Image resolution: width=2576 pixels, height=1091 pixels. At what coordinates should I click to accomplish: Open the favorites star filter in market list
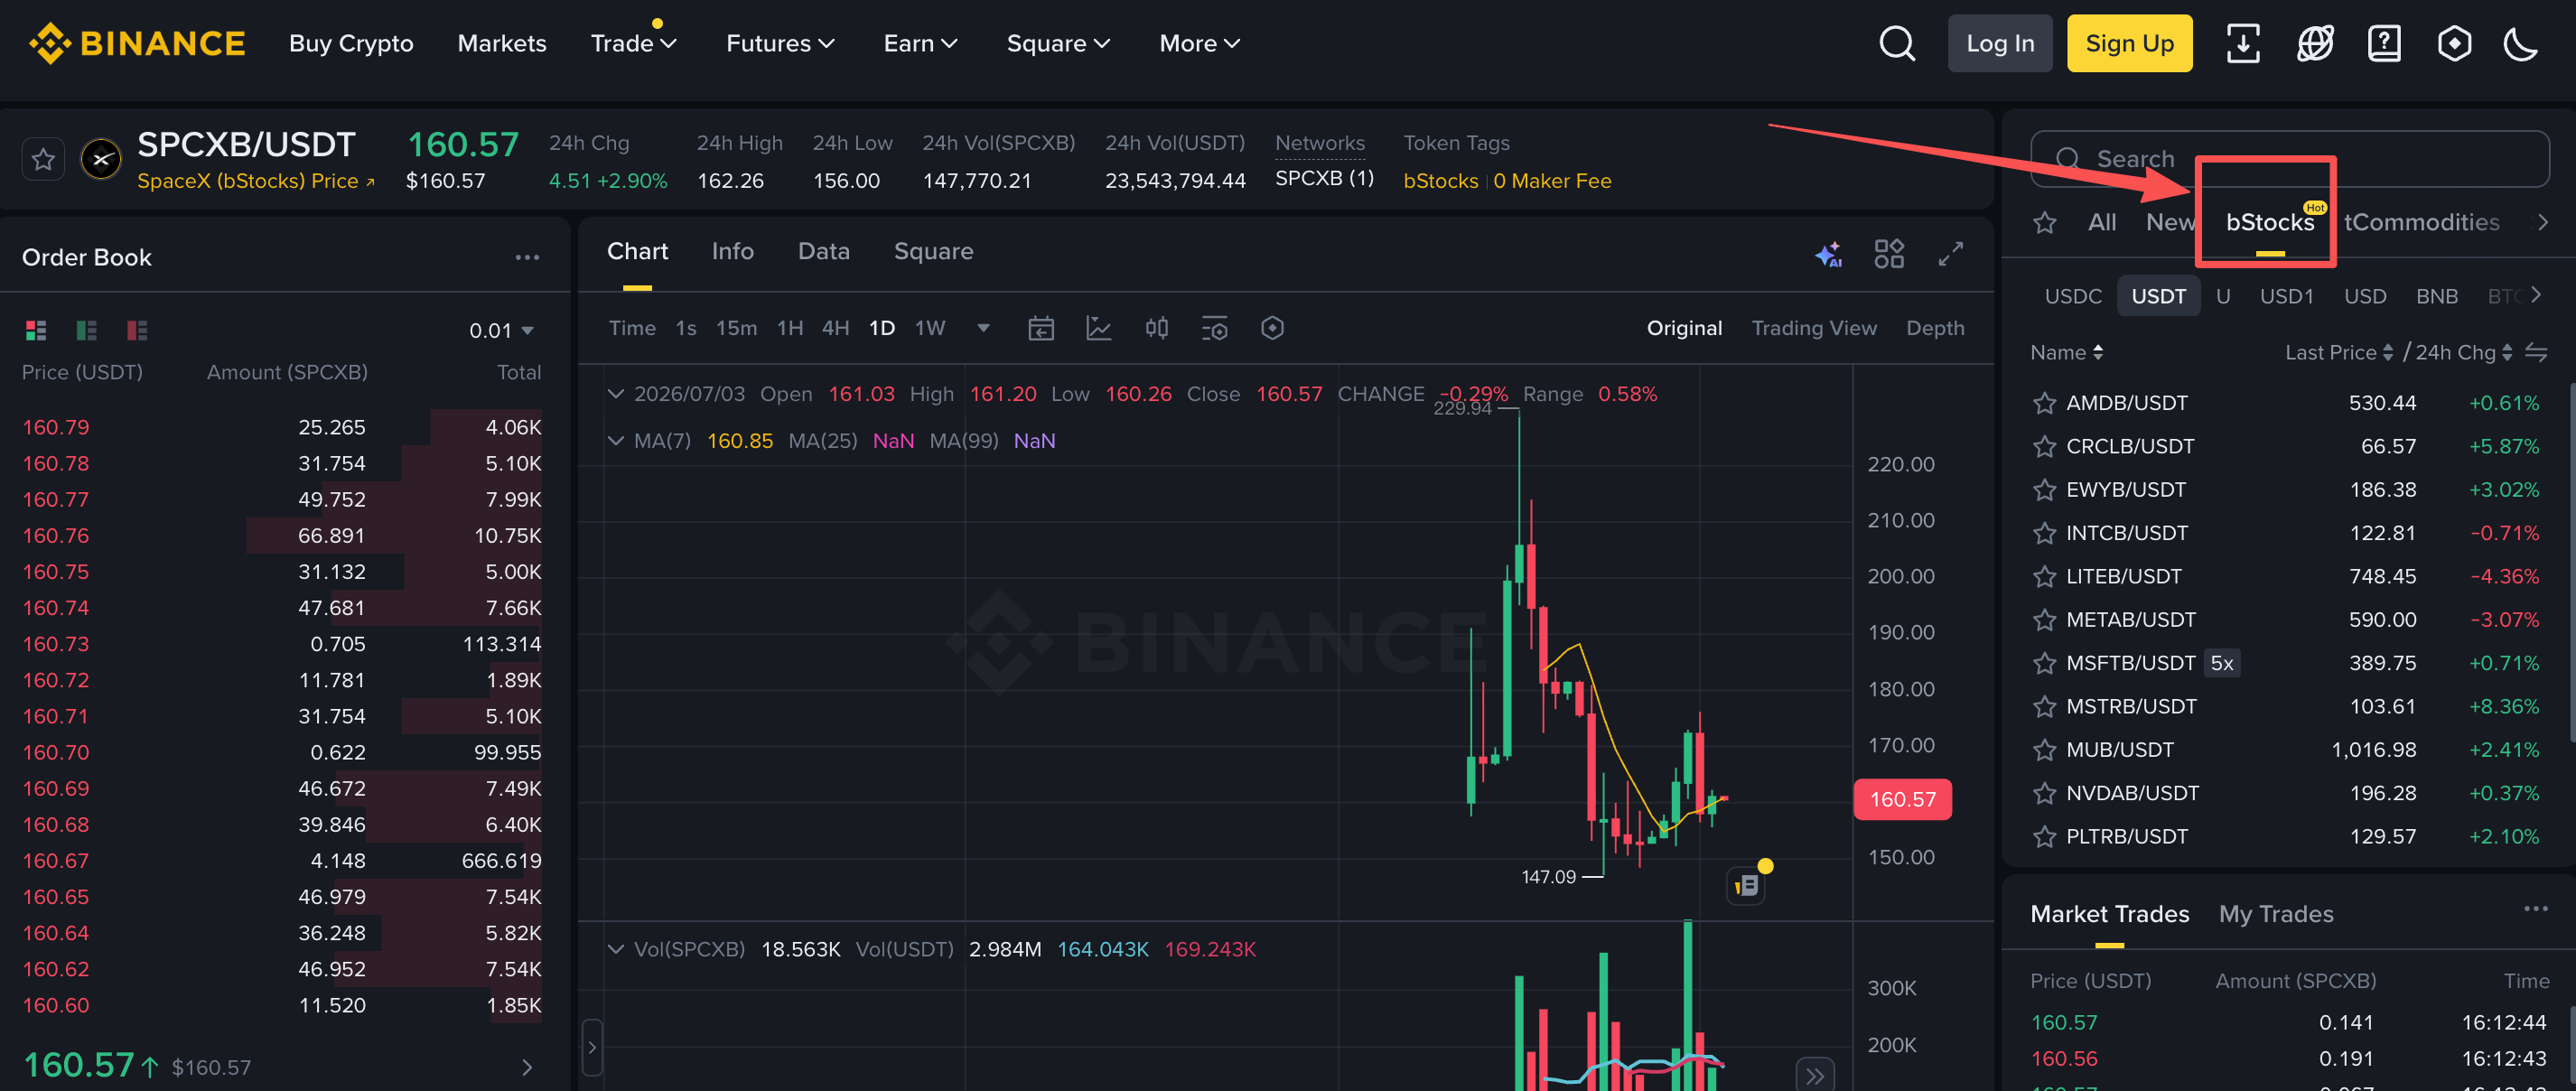coord(2045,222)
